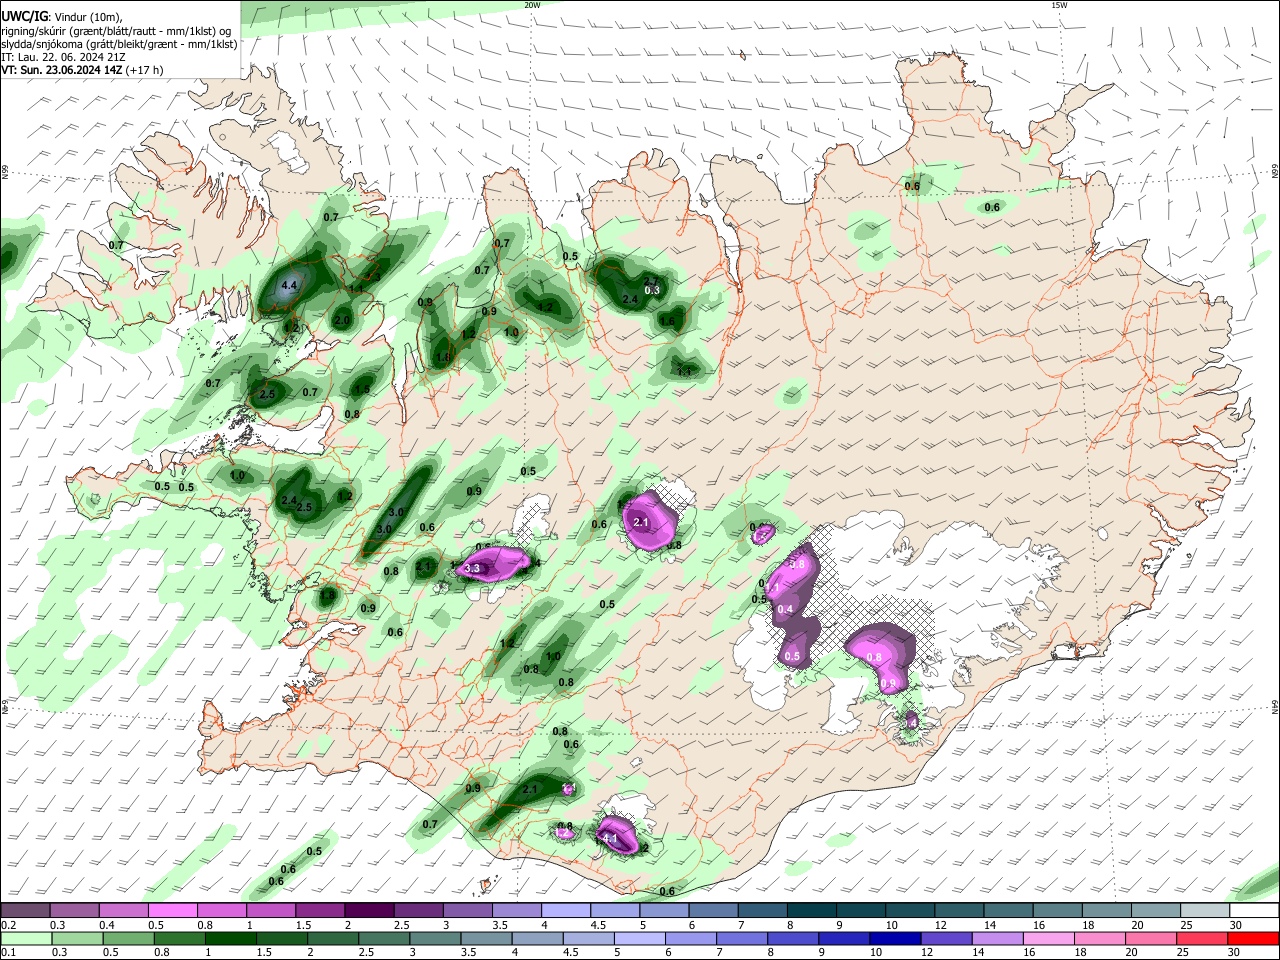
Task: Click the deep blue 10 swatch in bottom legend
Action: pyautogui.click(x=895, y=938)
